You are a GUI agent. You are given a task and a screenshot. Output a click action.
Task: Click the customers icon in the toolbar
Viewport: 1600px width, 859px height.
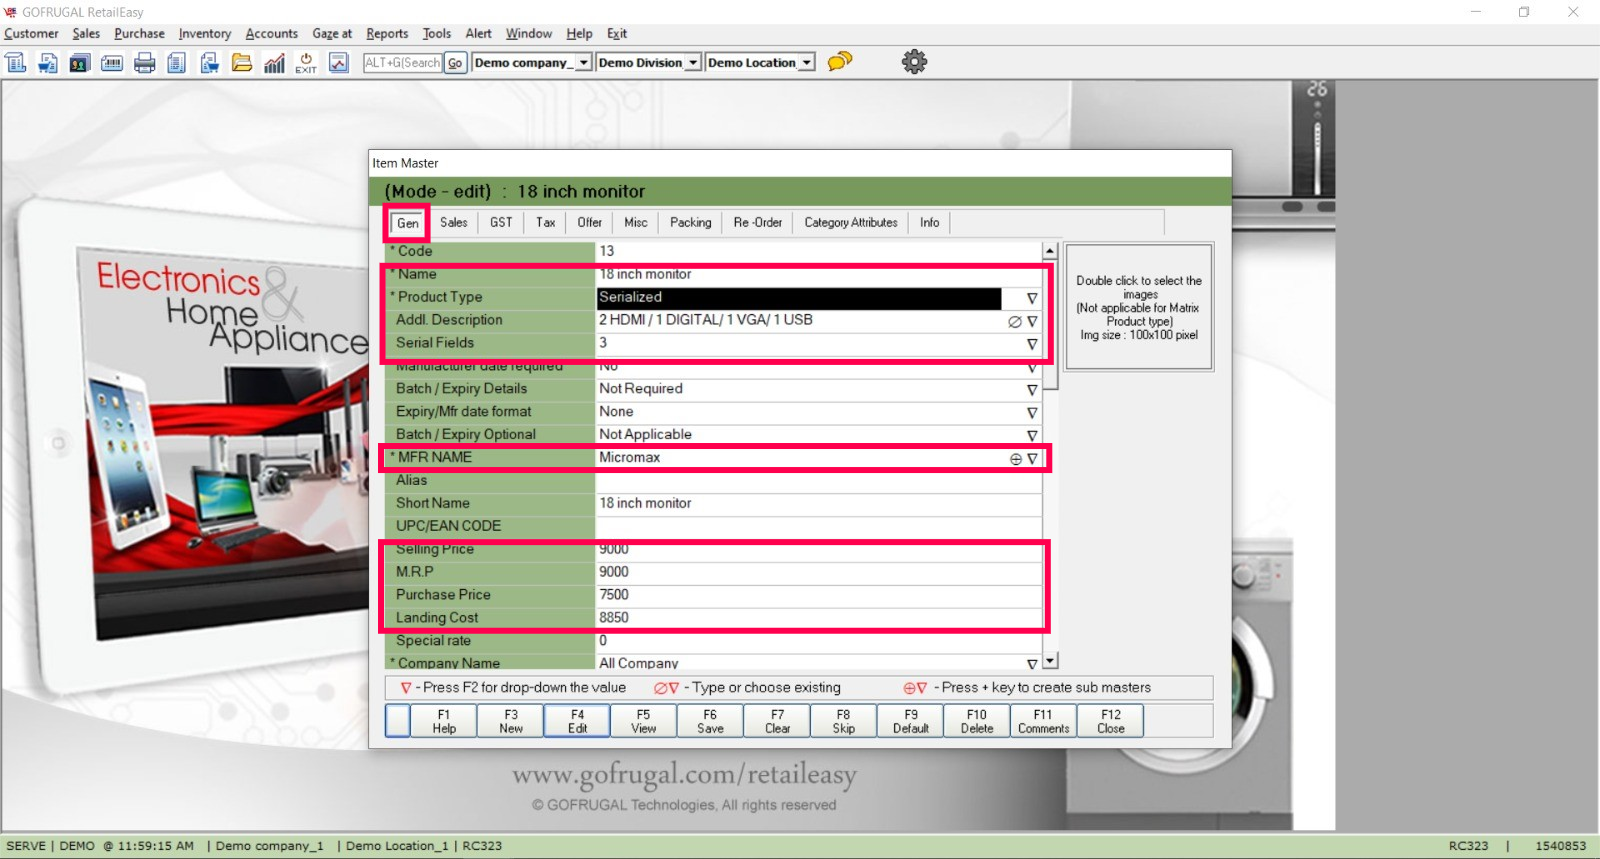coord(80,63)
